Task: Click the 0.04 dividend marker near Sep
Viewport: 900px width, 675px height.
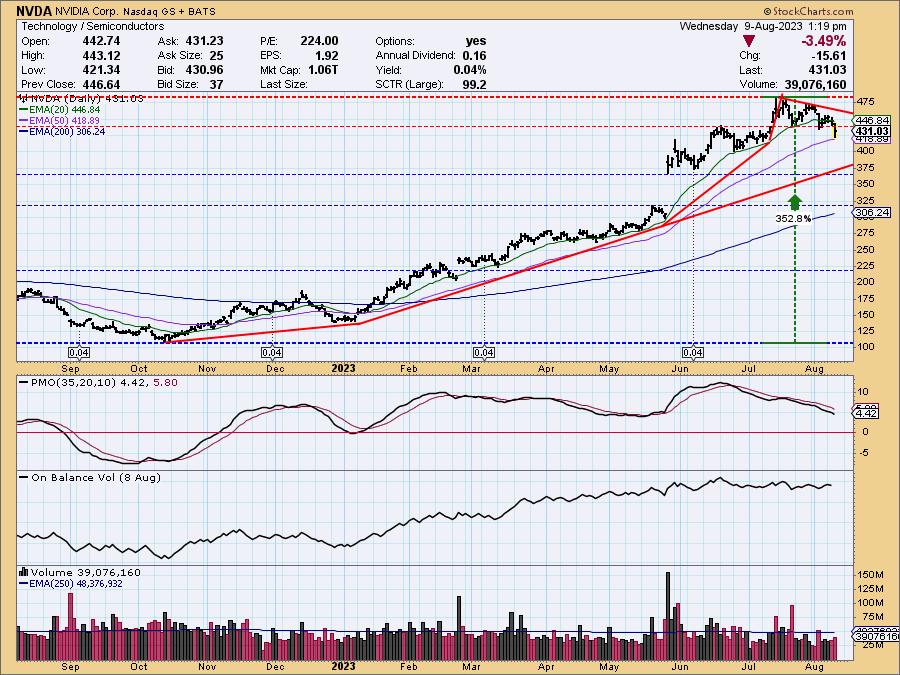Action: point(79,352)
